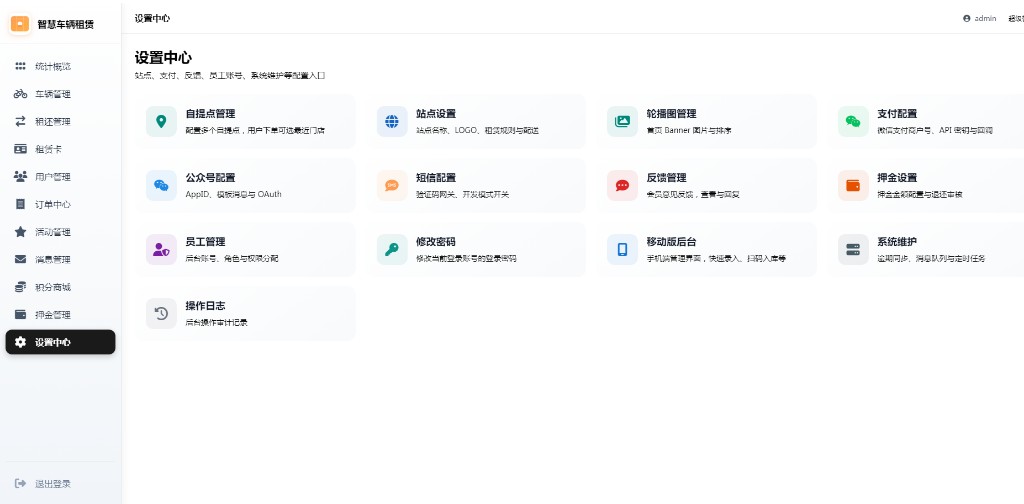
Task: Open 移动版后台 phone icon card
Action: point(707,249)
